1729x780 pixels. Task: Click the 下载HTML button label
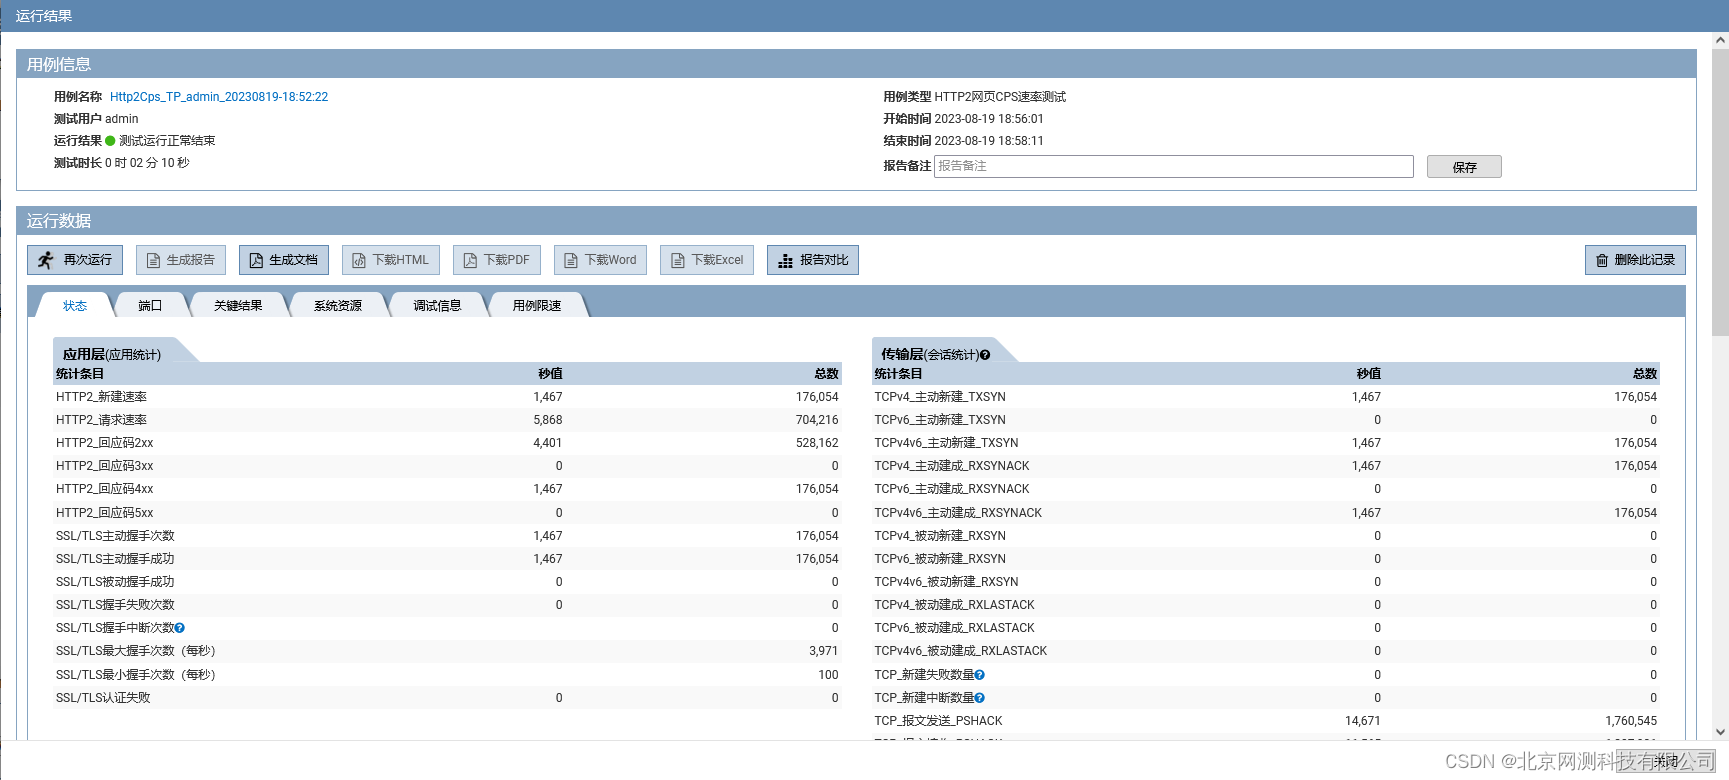tap(400, 260)
